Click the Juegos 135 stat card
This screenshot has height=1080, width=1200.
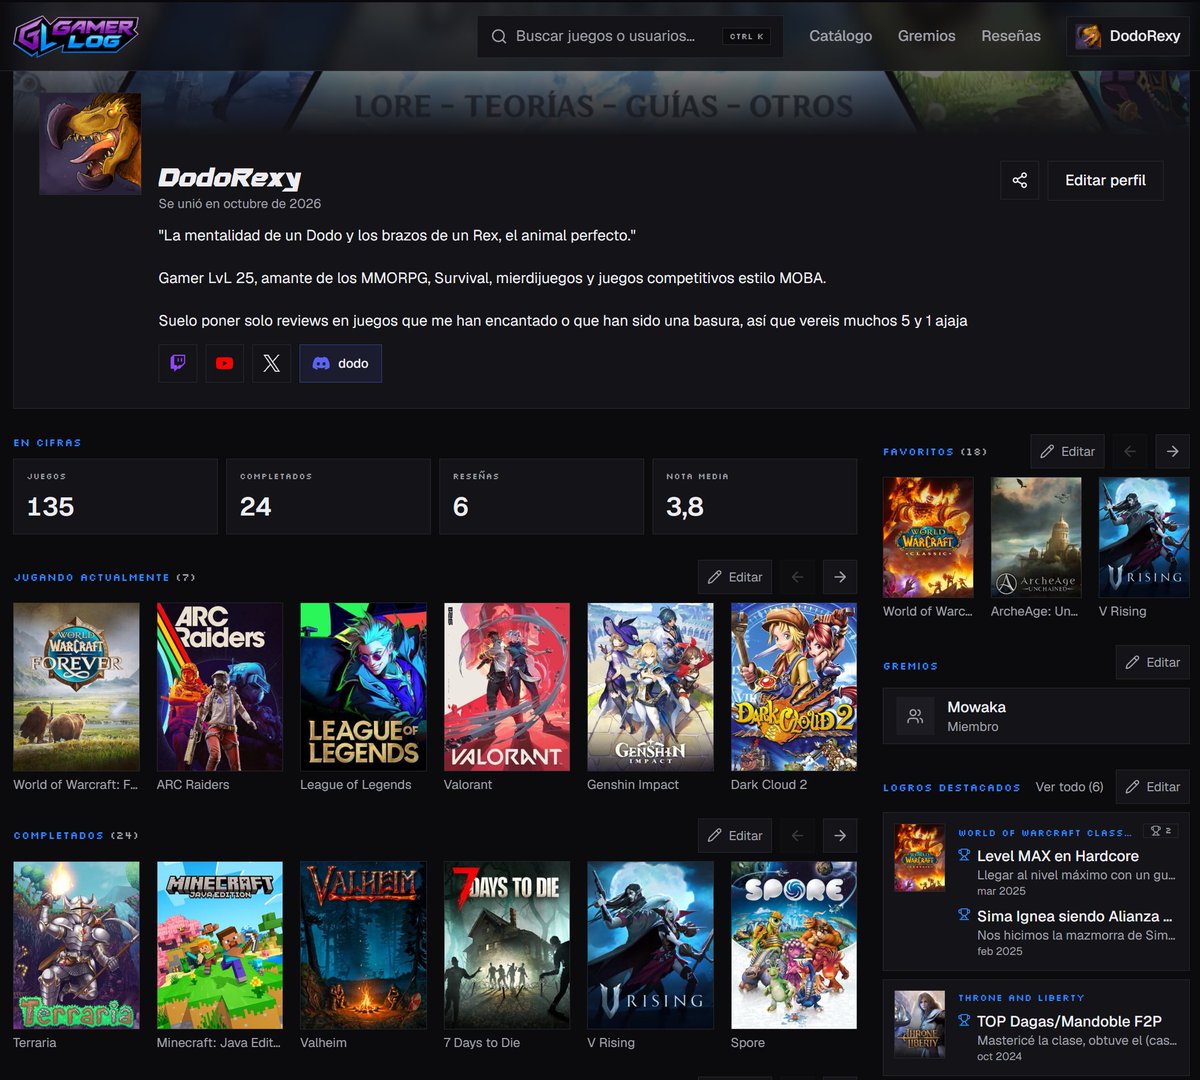(115, 496)
